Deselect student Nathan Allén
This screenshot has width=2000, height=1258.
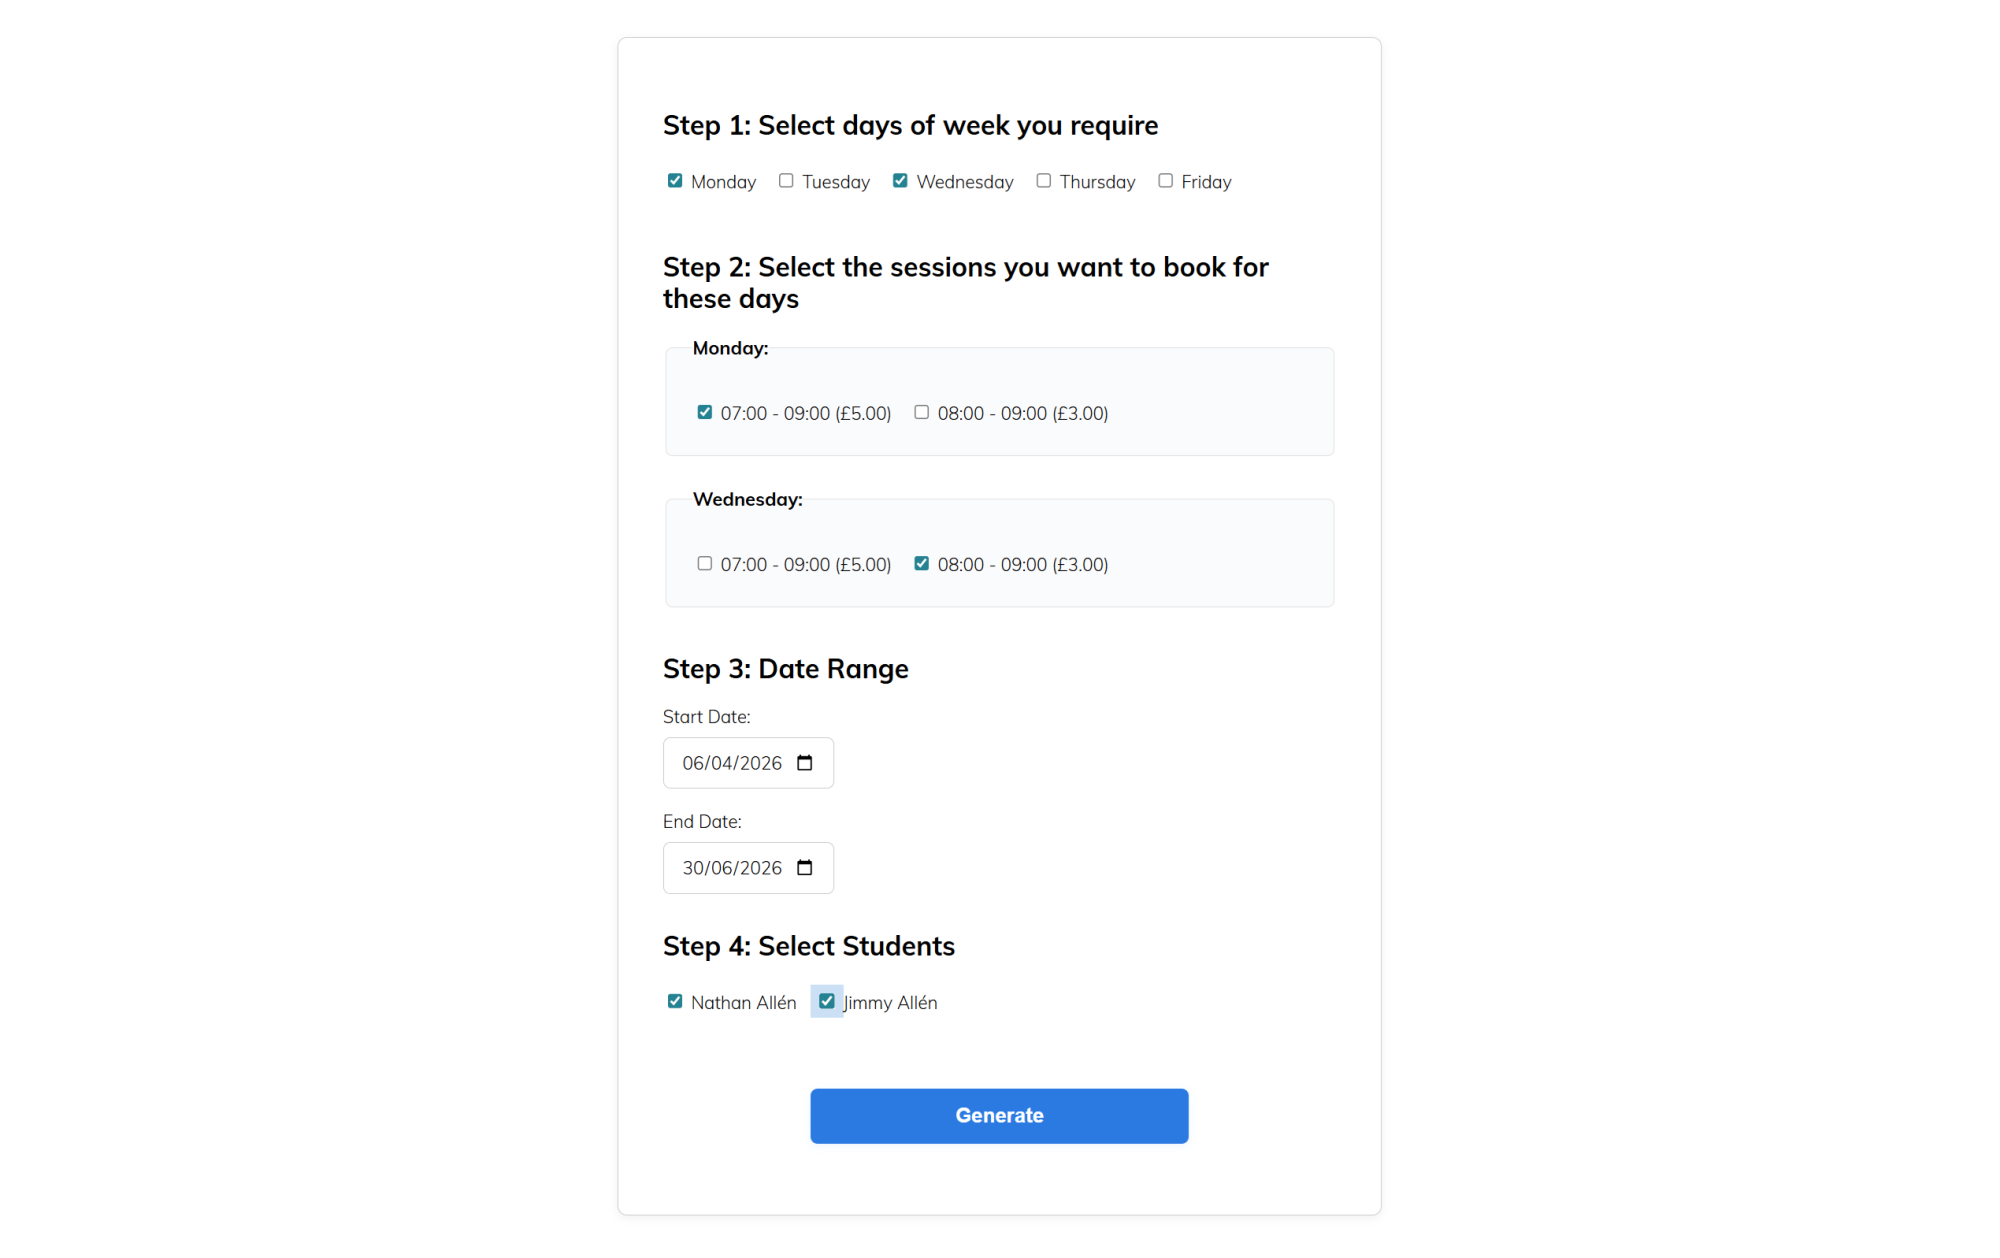coord(675,1001)
